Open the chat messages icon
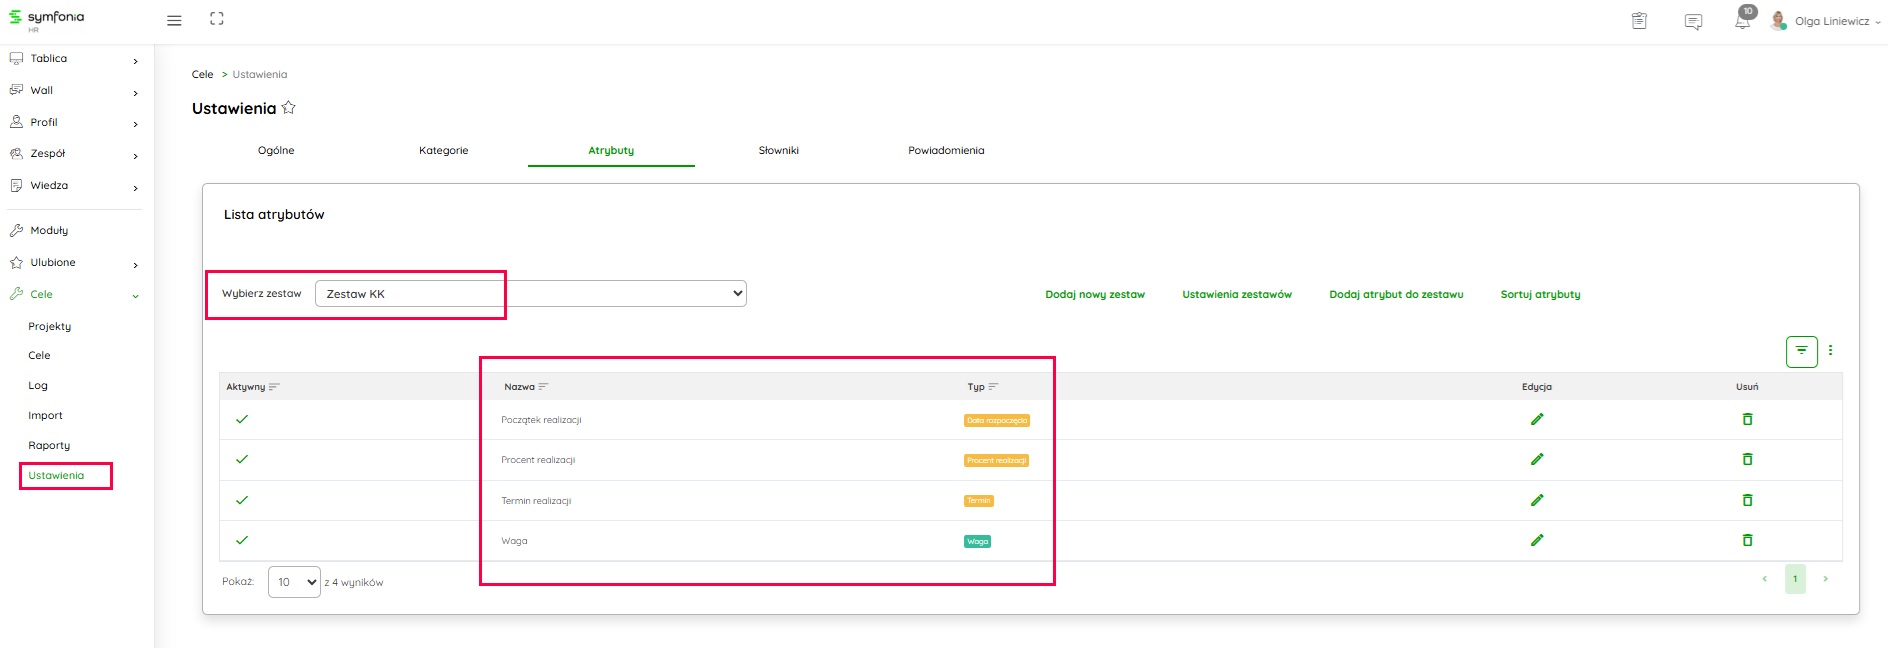Screen dimensions: 1890x648 (x=1693, y=22)
